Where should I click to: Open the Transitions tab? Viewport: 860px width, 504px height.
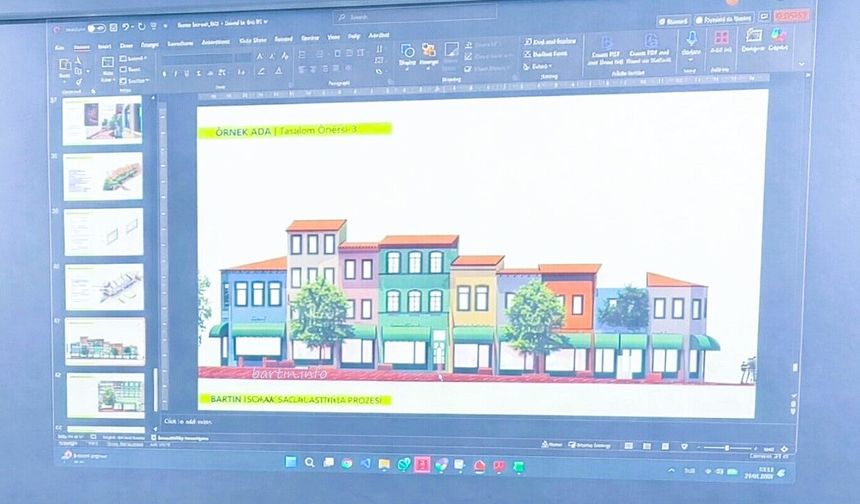pos(180,43)
